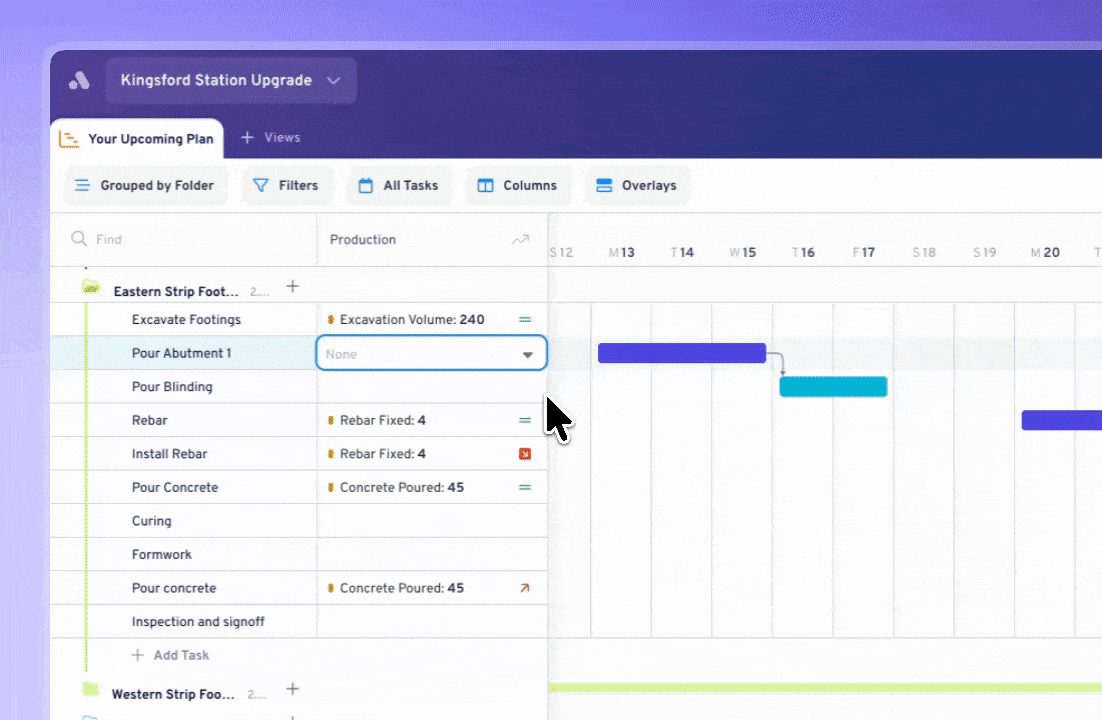Open the None production dropdown
1102x720 pixels.
[432, 354]
